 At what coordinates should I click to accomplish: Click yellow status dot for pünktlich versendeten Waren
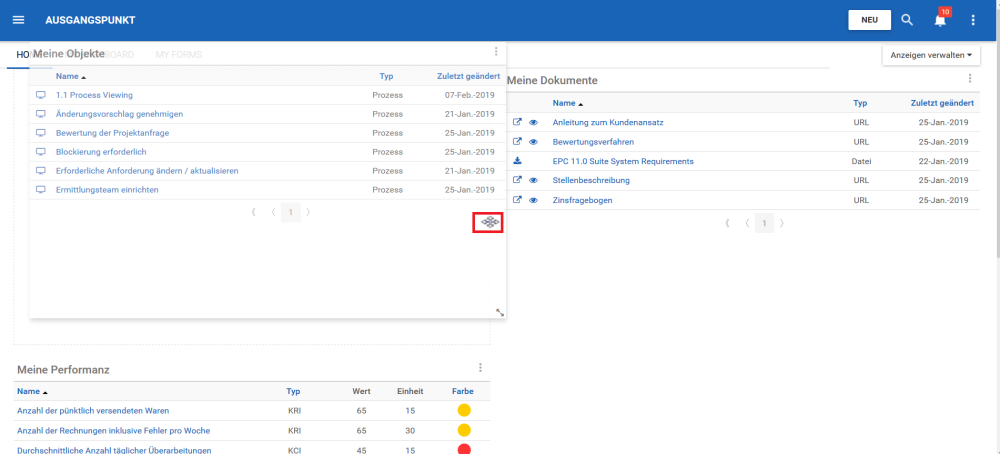tap(464, 410)
